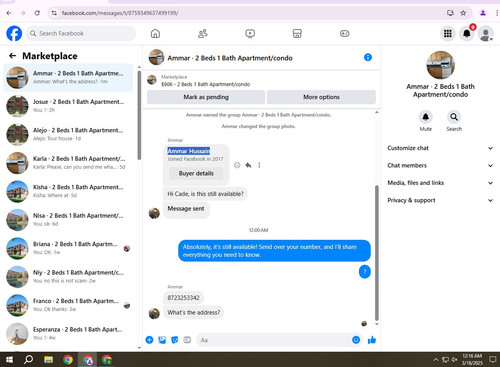Open the Esperanza conversation
Viewport: 500px width, 367px height.
(68, 333)
